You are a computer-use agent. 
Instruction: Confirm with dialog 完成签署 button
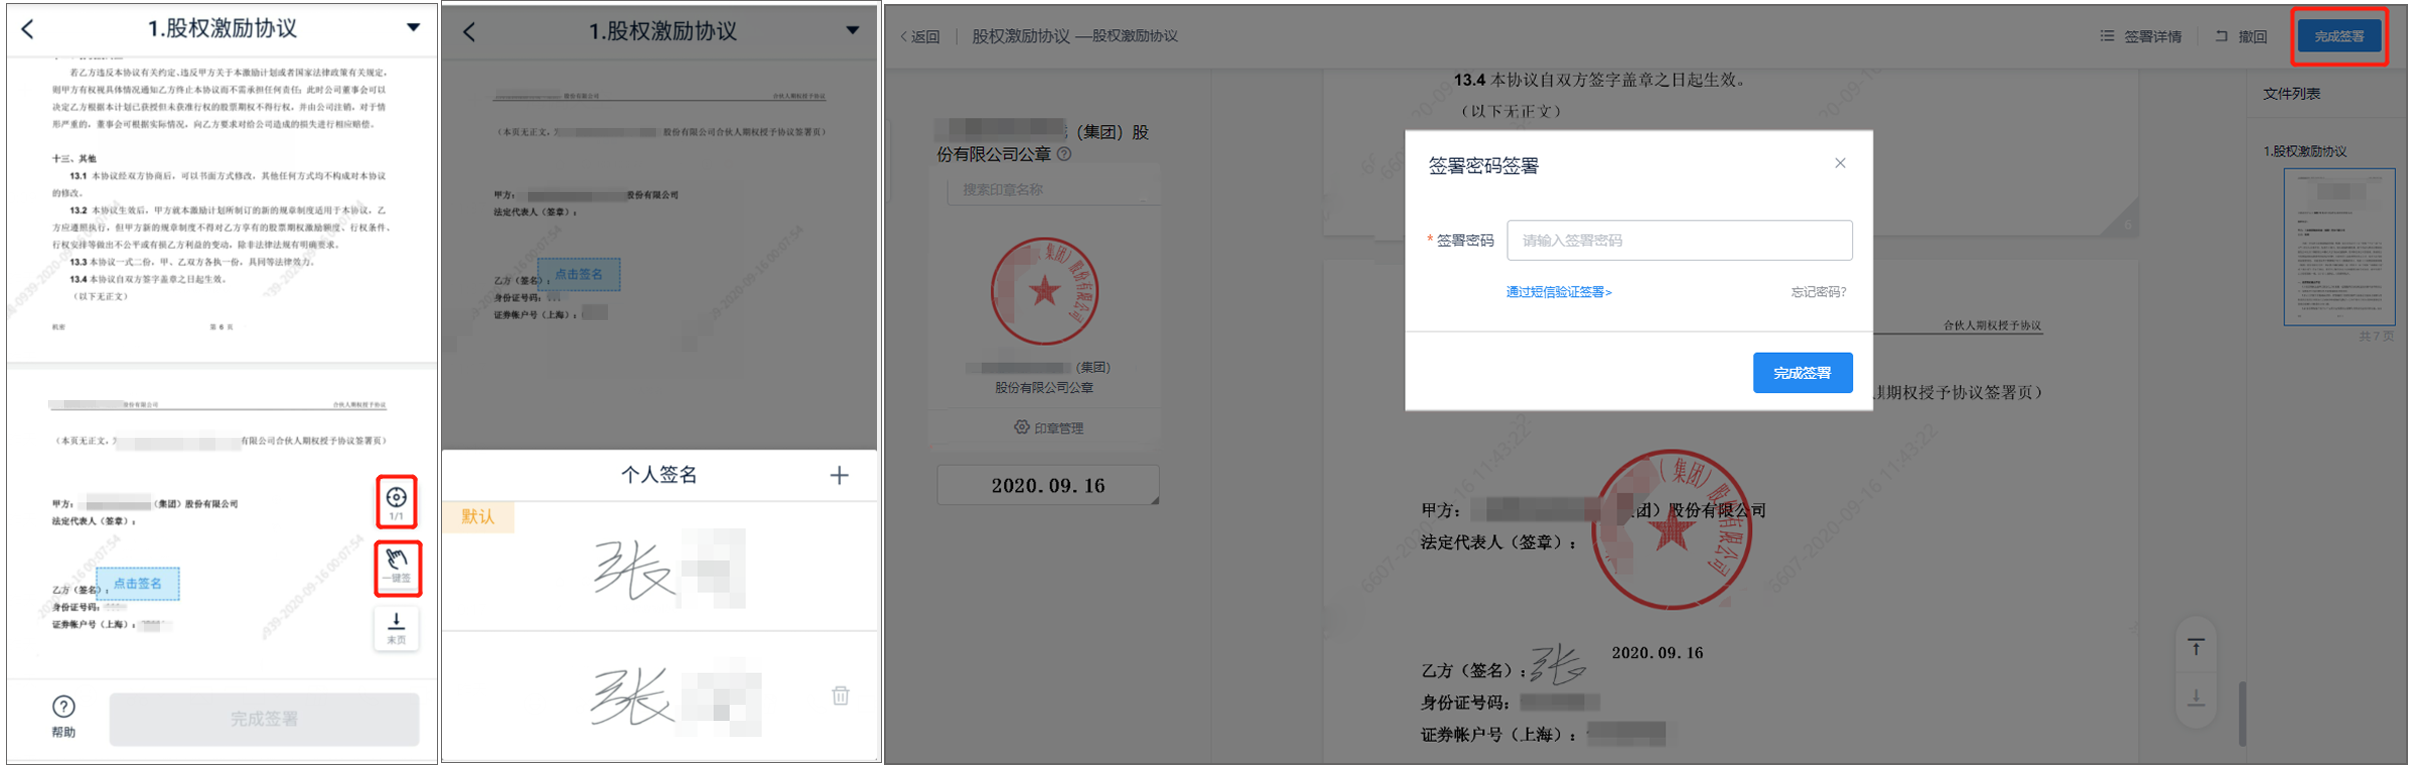coord(1802,373)
